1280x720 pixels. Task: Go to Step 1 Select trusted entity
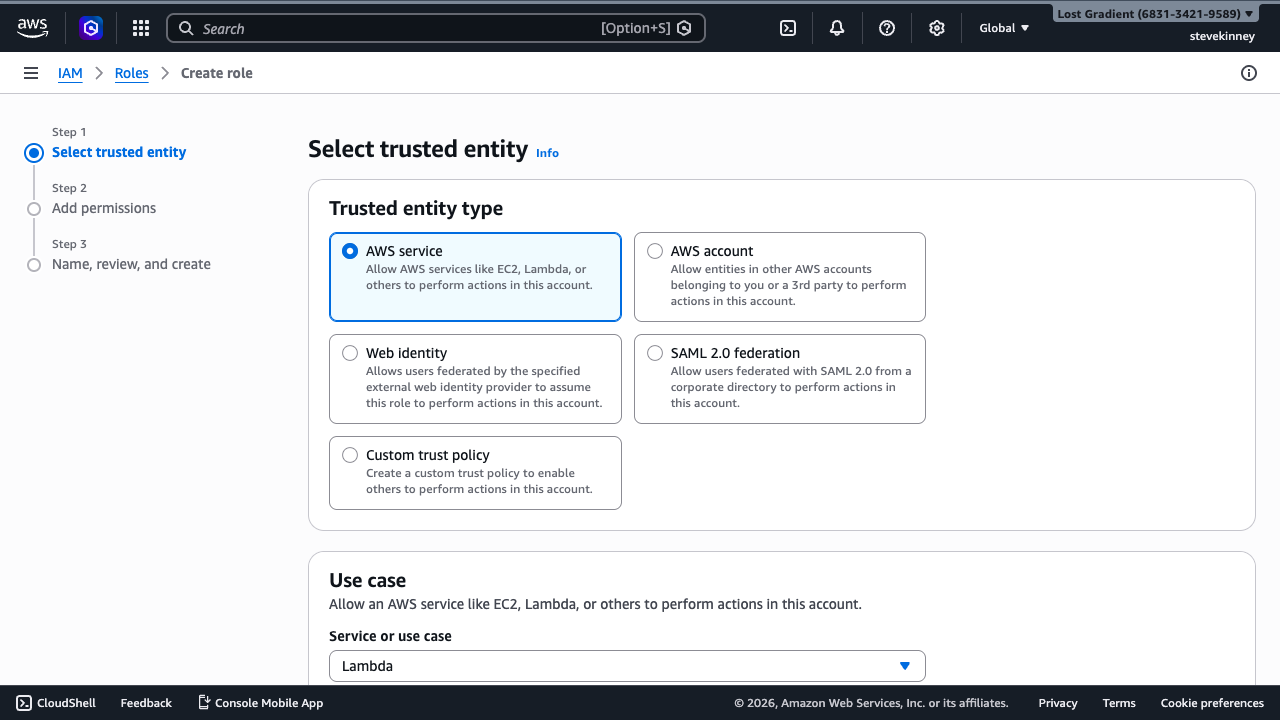pyautogui.click(x=119, y=152)
